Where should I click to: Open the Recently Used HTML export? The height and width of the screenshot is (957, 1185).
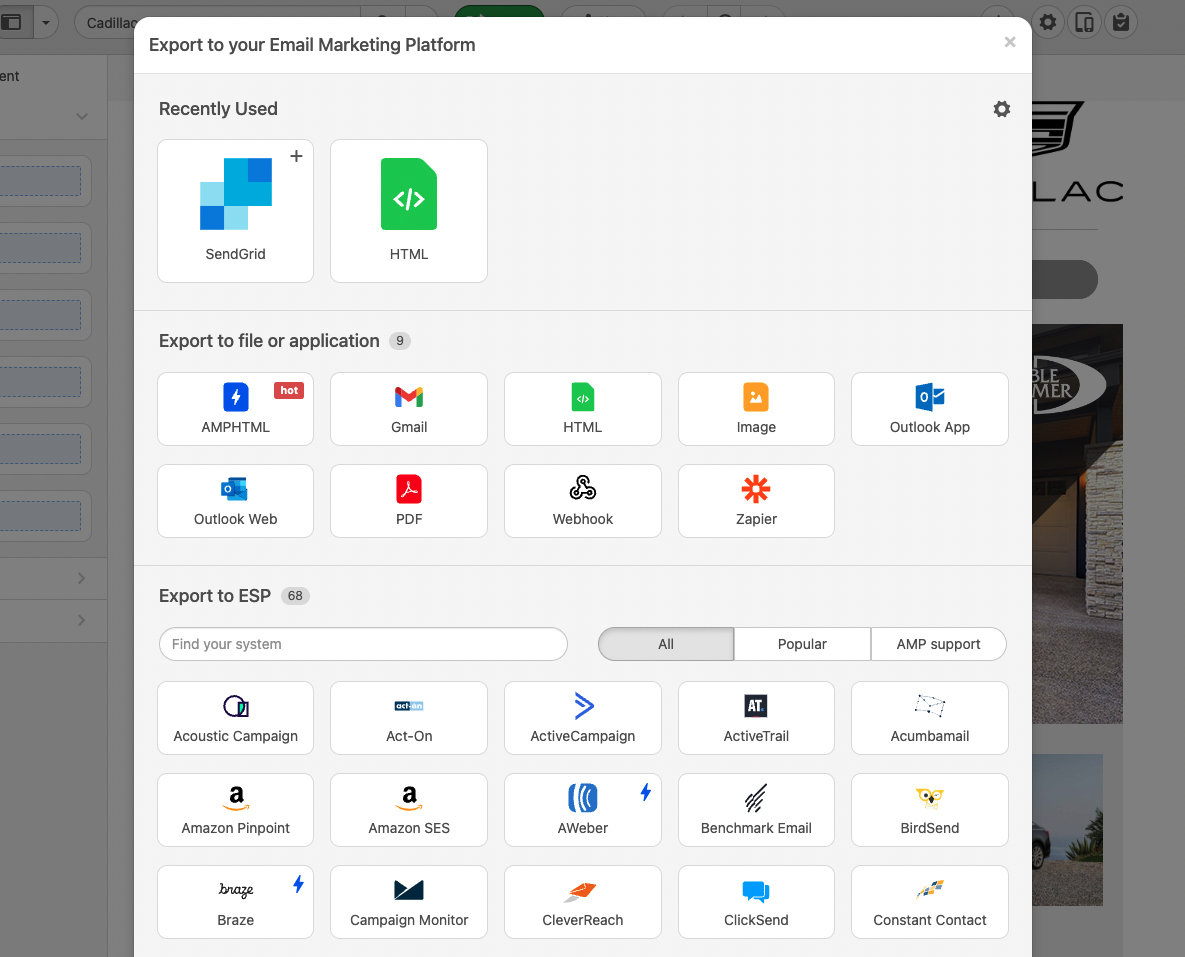coord(409,211)
